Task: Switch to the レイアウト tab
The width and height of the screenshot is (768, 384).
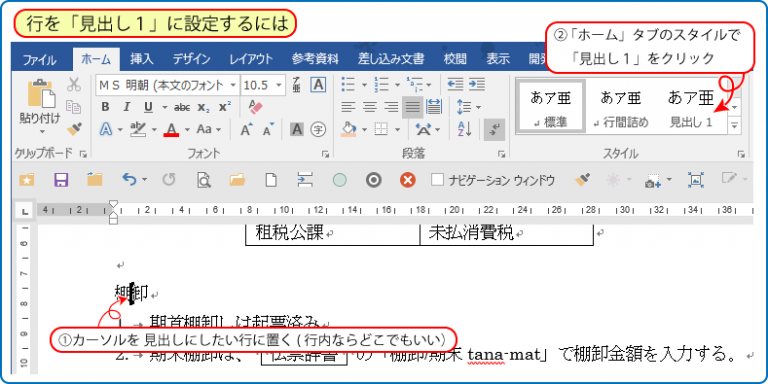Action: pos(251,59)
